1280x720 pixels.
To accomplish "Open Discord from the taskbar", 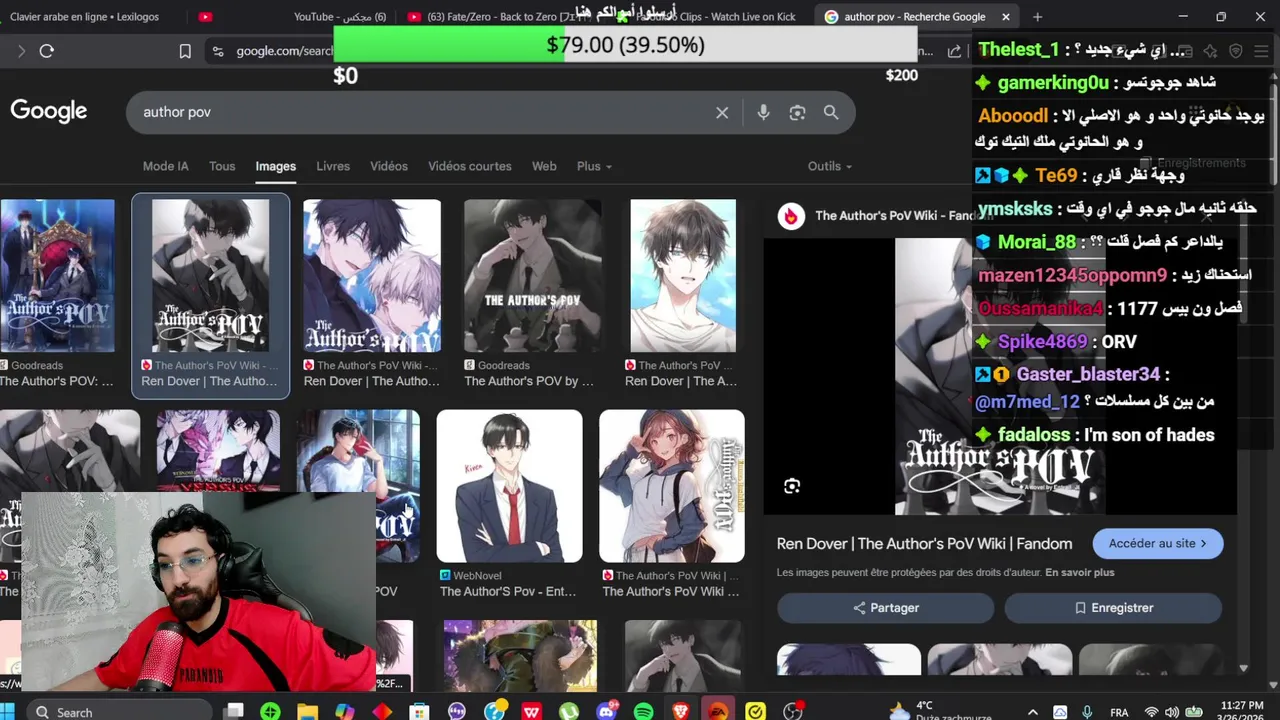I will 606,712.
